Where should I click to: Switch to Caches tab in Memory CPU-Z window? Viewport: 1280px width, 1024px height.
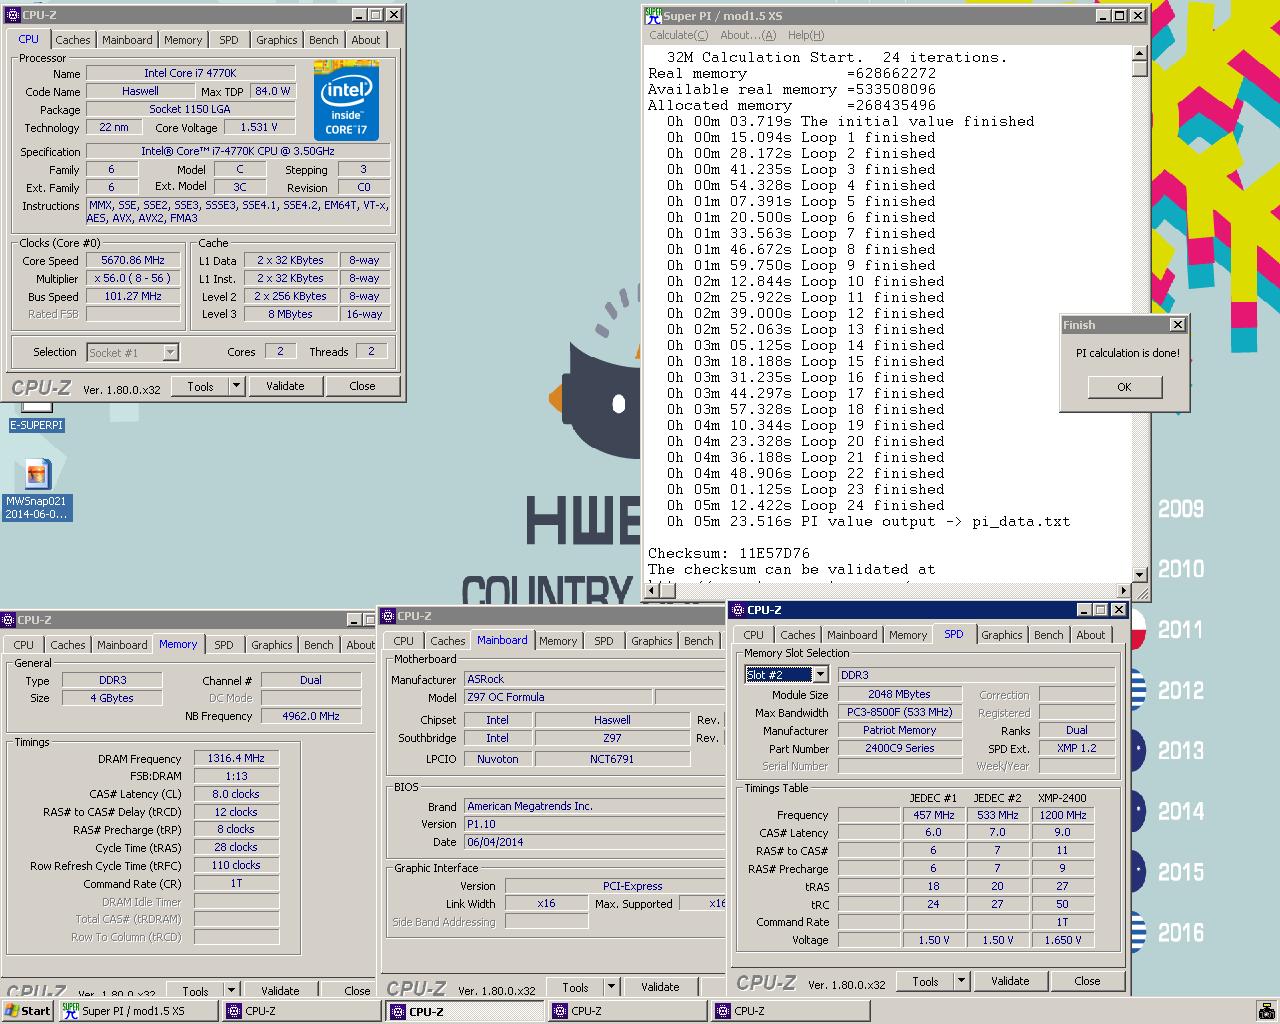point(68,645)
